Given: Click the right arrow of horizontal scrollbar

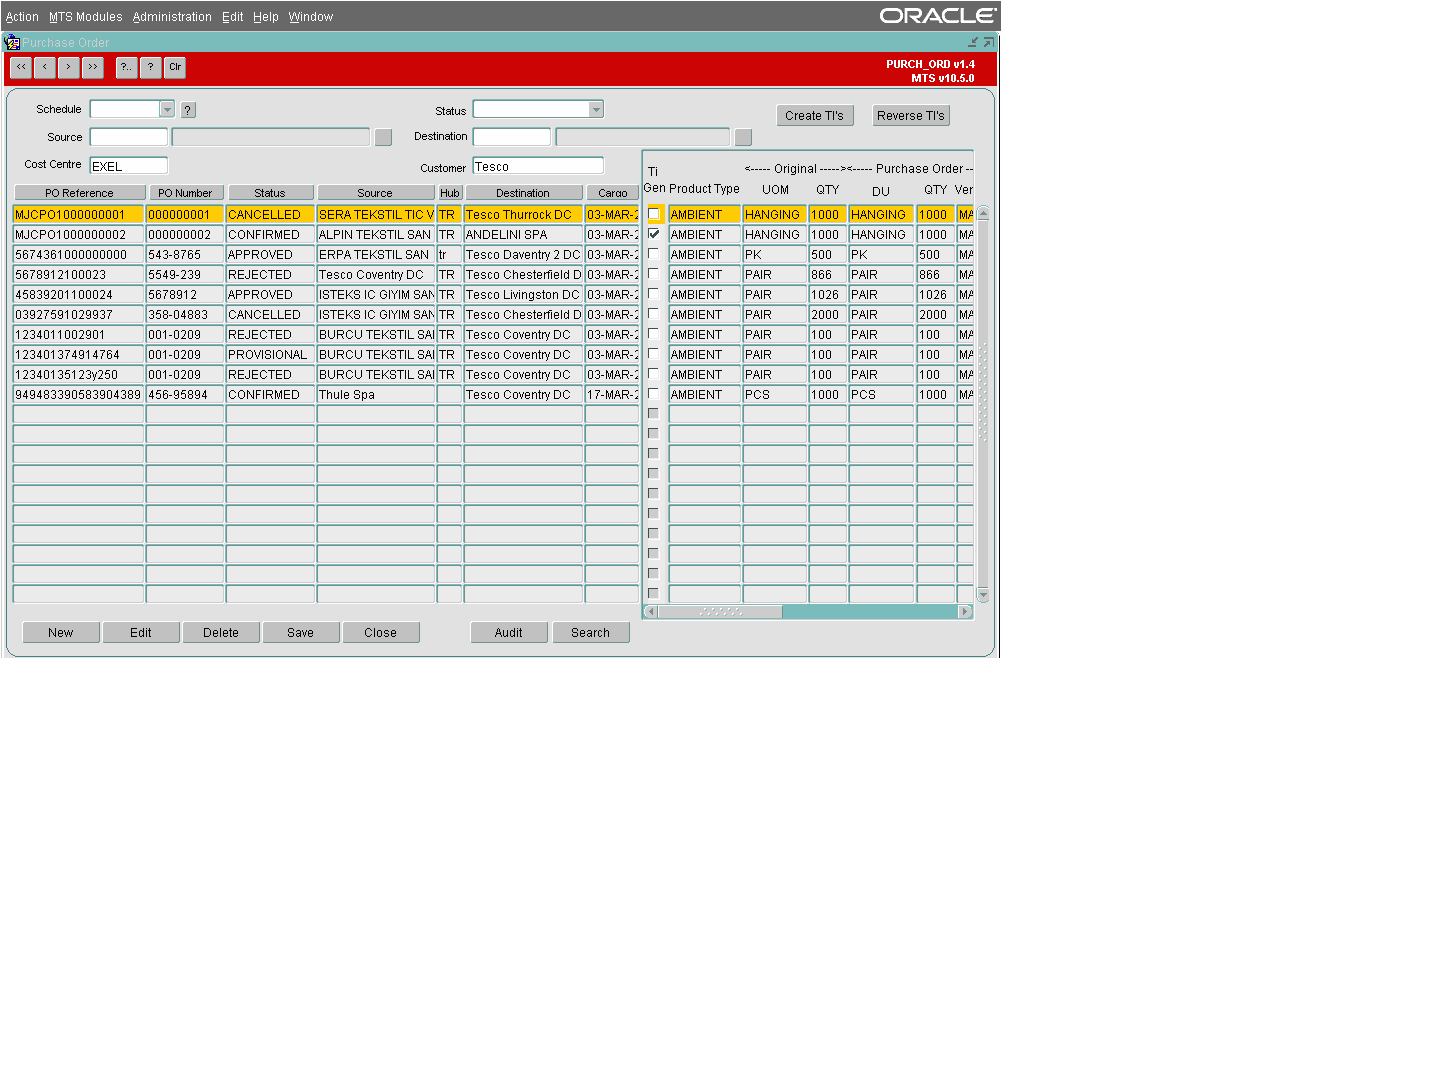Looking at the screenshot, I should 965,611.
